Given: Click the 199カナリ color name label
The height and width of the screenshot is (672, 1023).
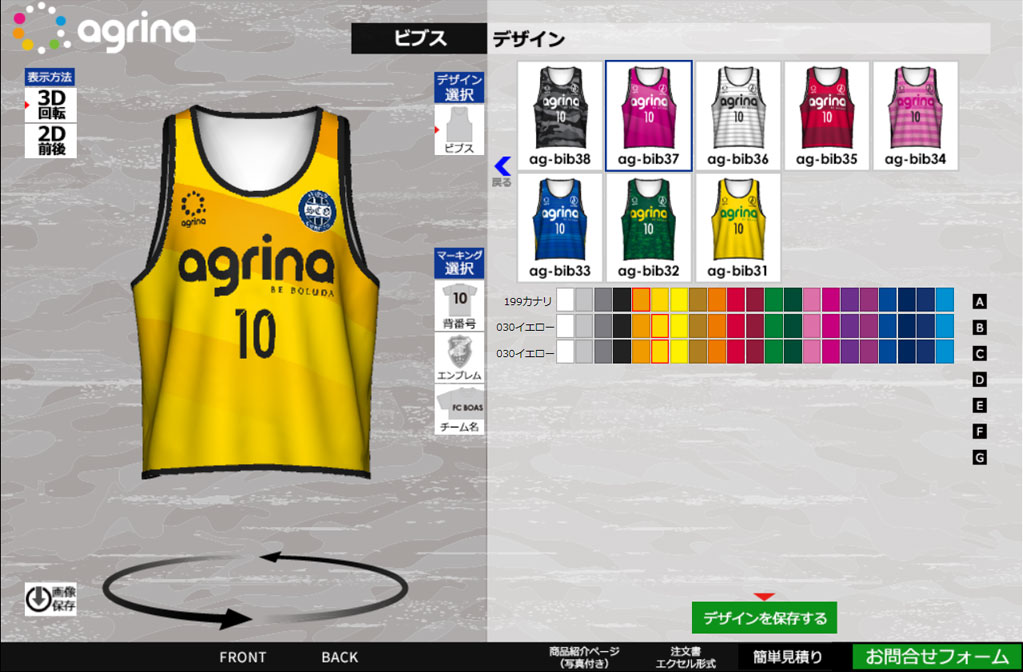Looking at the screenshot, I should tap(528, 301).
